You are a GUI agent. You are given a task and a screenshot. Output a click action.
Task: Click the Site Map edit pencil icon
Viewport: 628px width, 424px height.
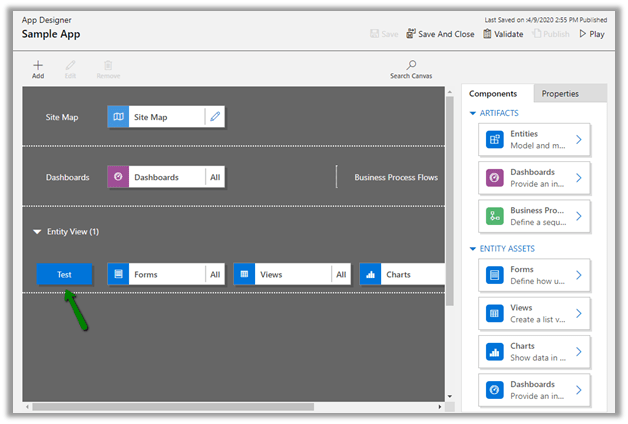pos(214,117)
